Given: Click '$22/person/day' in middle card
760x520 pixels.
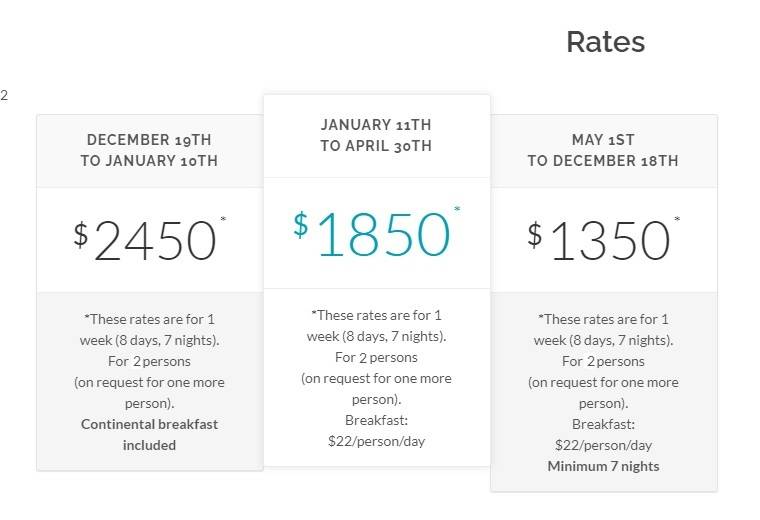Looking at the screenshot, I should pyautogui.click(x=376, y=441).
